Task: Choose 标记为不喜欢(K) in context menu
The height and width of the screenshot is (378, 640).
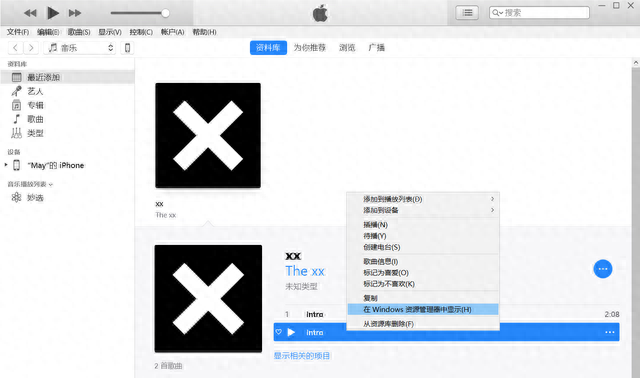Action: tap(423, 284)
